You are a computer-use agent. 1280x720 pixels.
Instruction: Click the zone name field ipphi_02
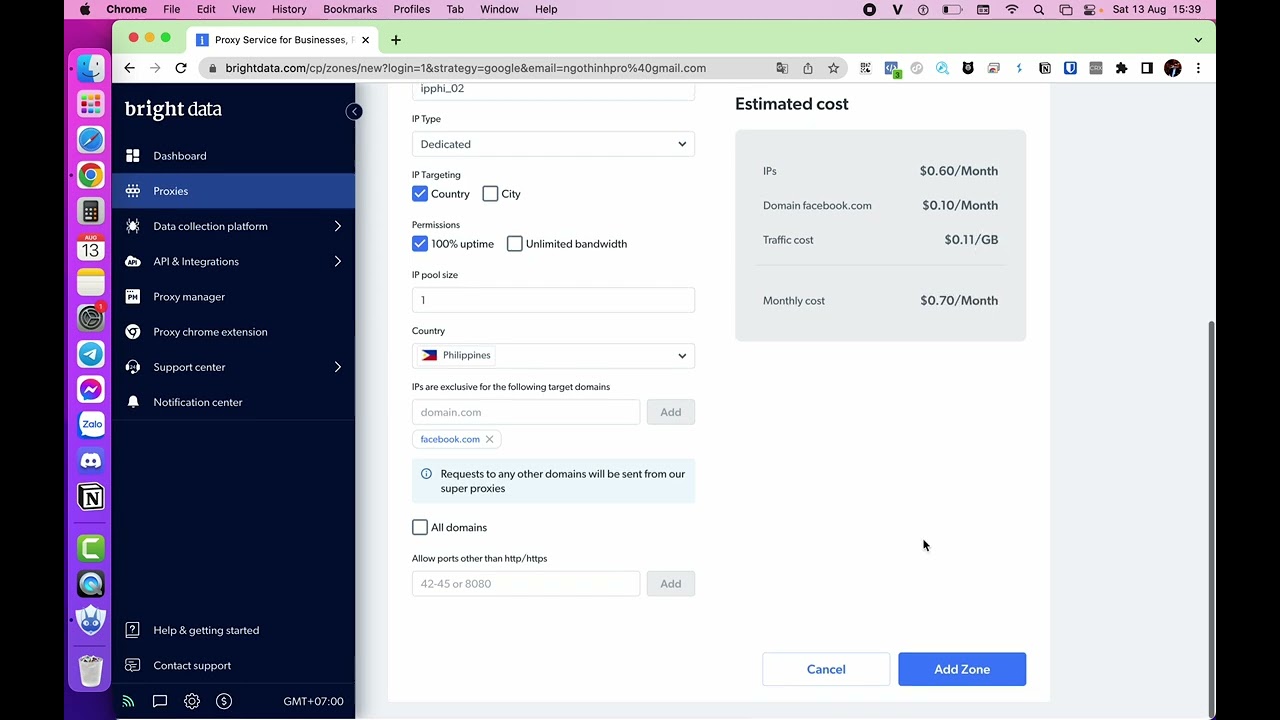coord(553,90)
